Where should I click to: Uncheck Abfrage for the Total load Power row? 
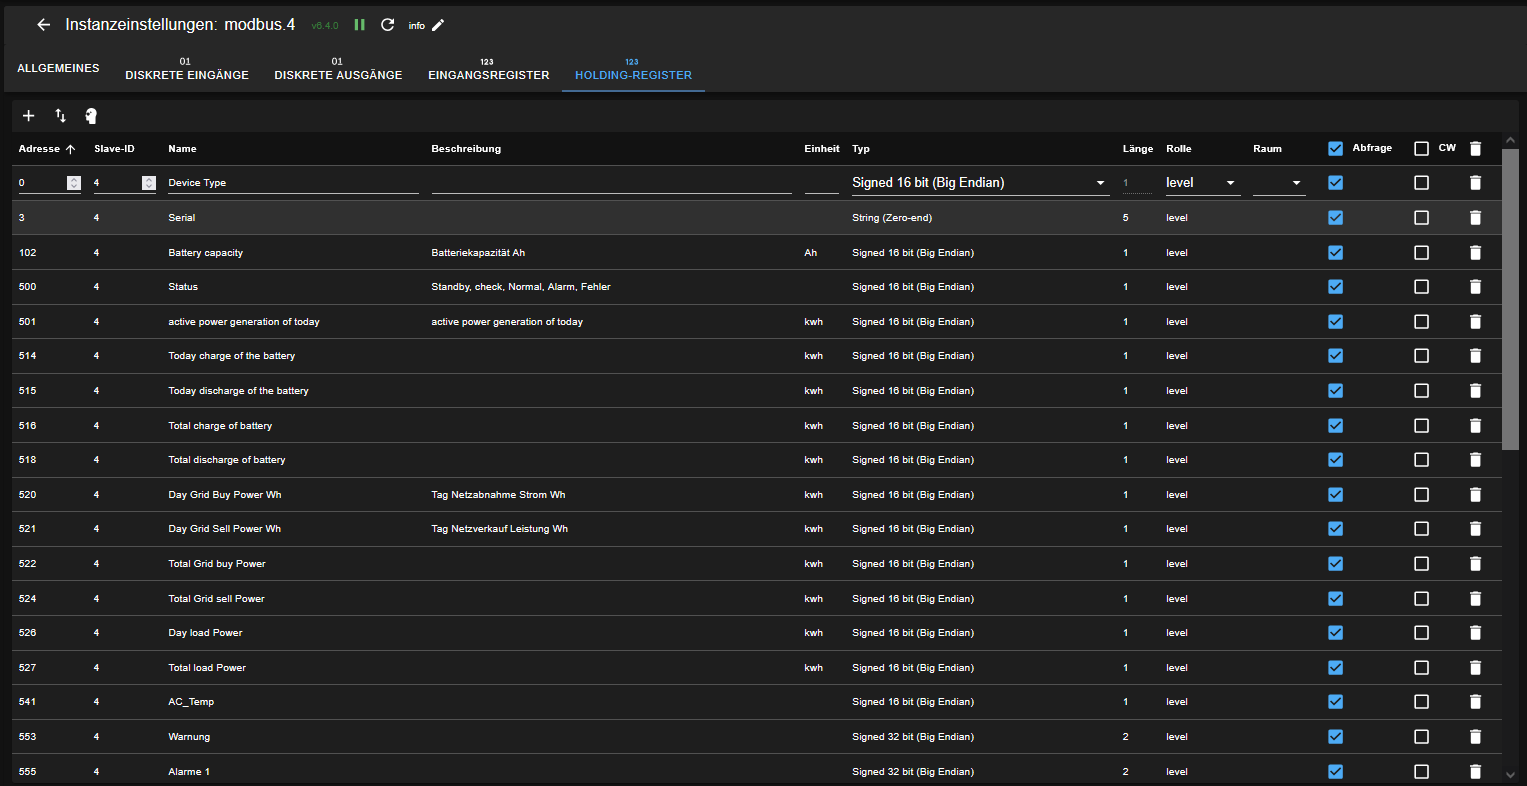point(1336,668)
